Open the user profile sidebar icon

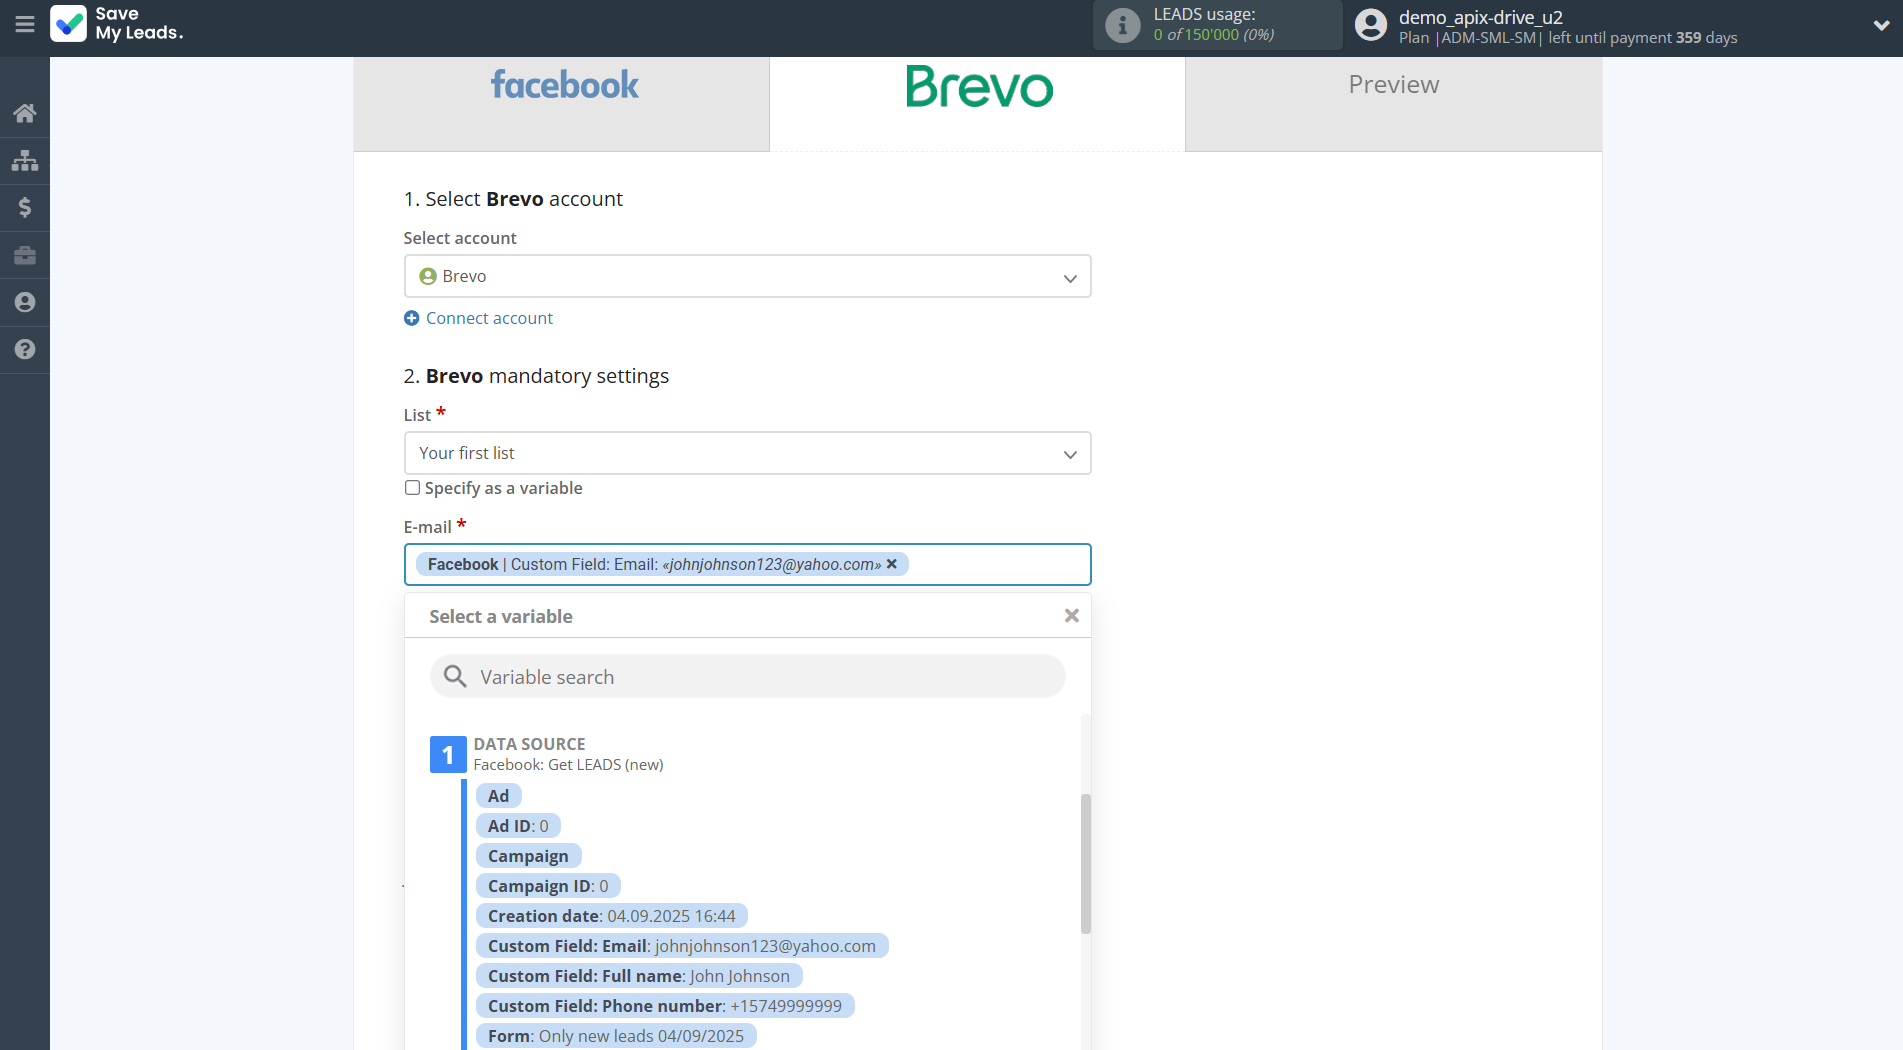25,302
